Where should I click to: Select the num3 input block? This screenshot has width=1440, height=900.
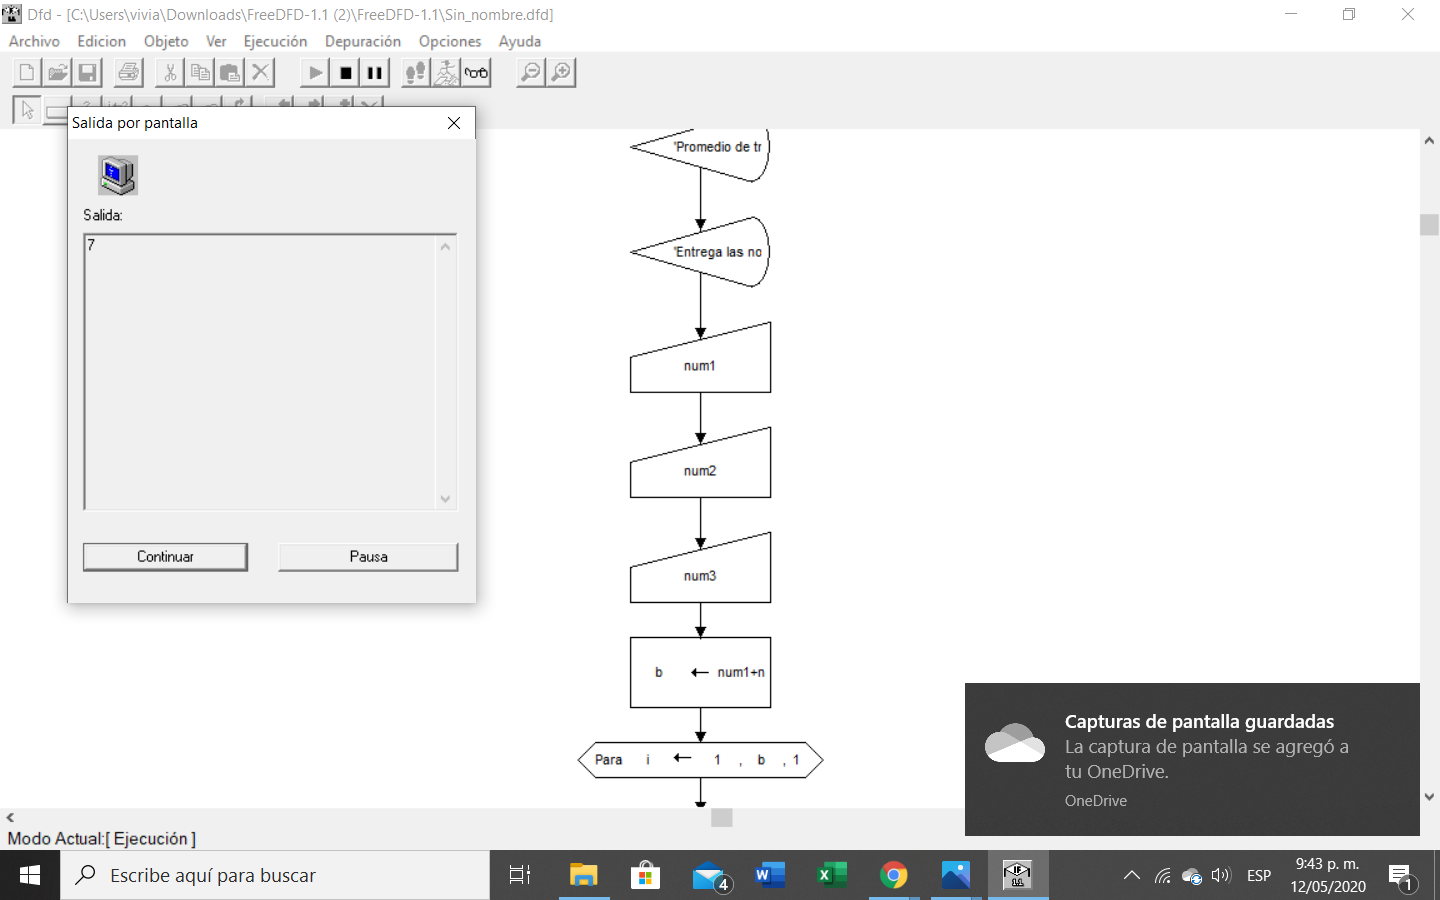(700, 570)
